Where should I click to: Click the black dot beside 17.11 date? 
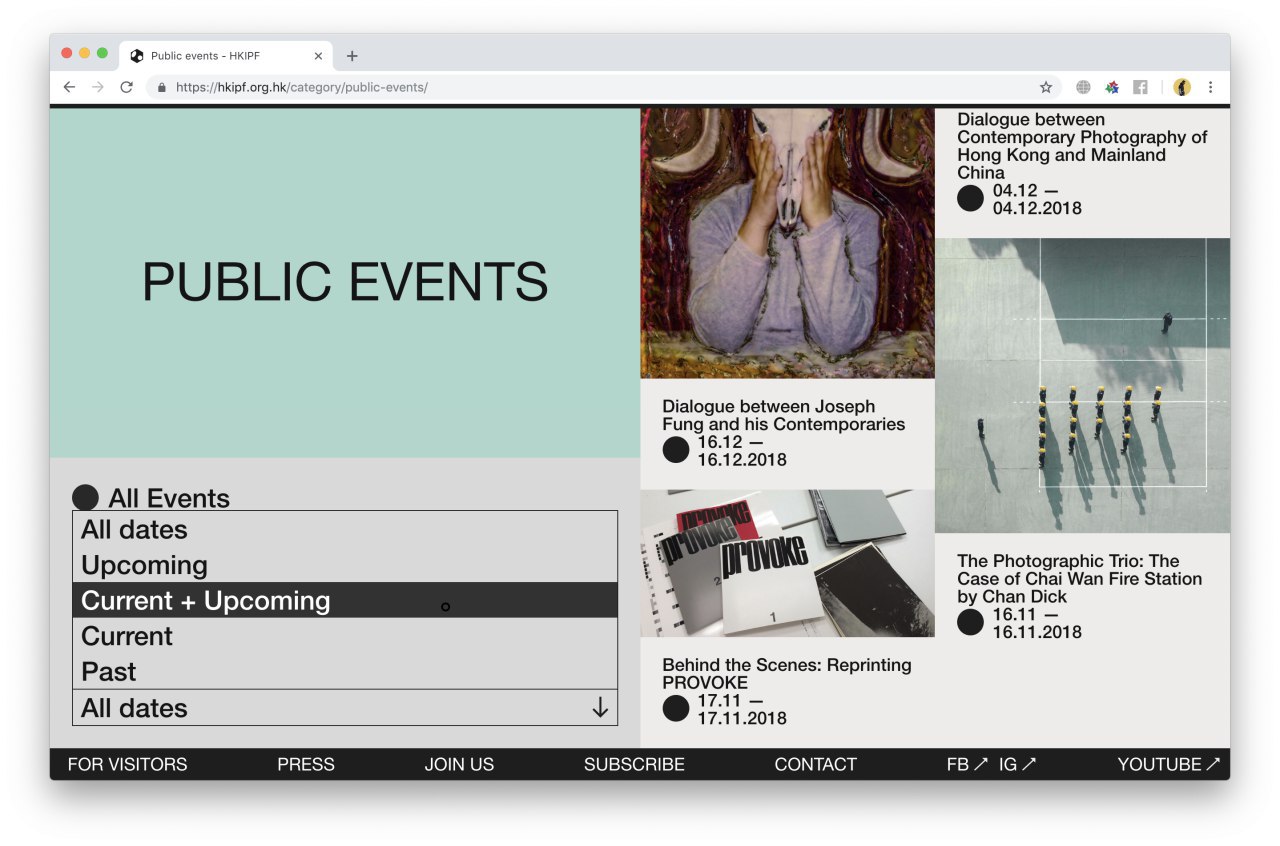[x=676, y=709]
